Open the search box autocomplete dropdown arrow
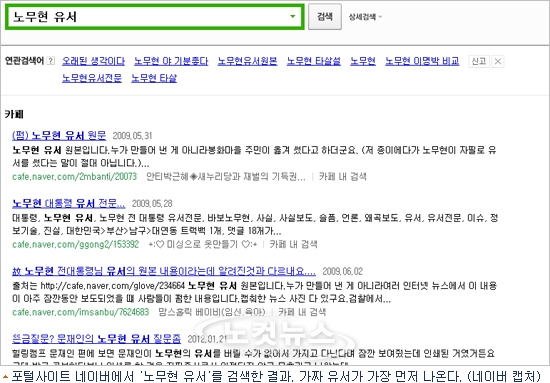The width and height of the screenshot is (550, 383). point(293,16)
